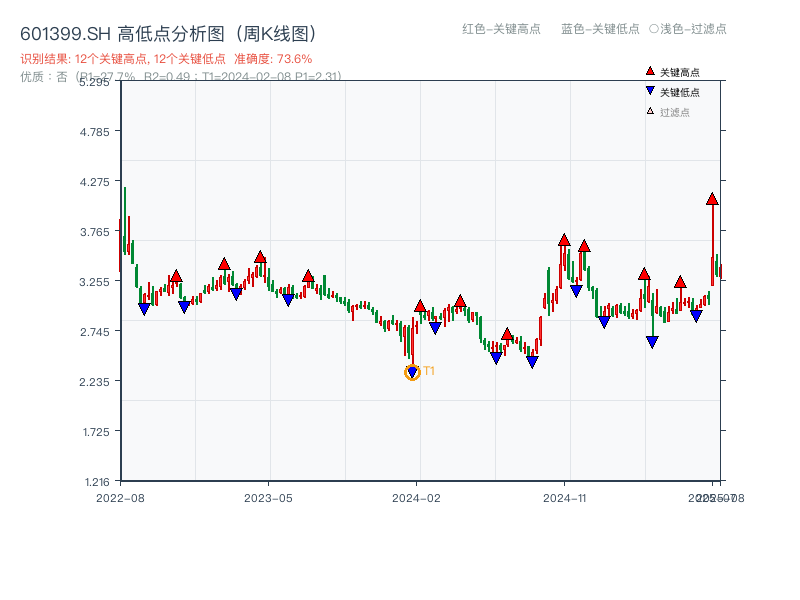Click the 蓝色-关键低点 header text
Screen dimensions: 800x600
click(x=600, y=29)
